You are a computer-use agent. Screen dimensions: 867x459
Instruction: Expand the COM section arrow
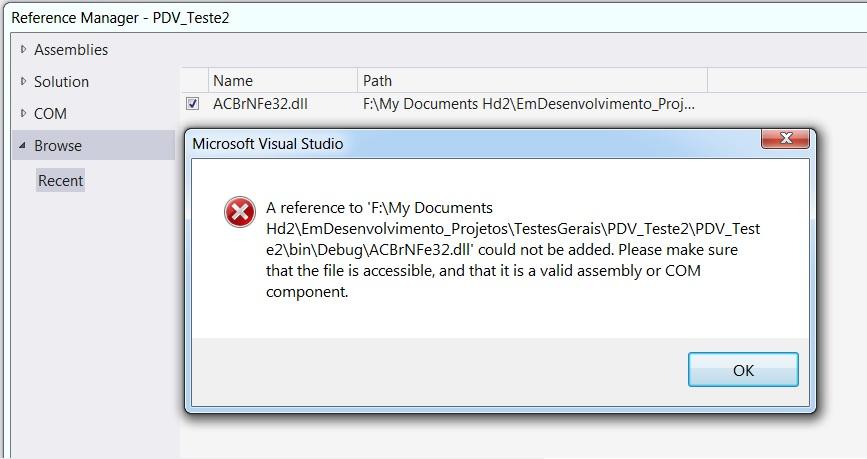click(23, 113)
